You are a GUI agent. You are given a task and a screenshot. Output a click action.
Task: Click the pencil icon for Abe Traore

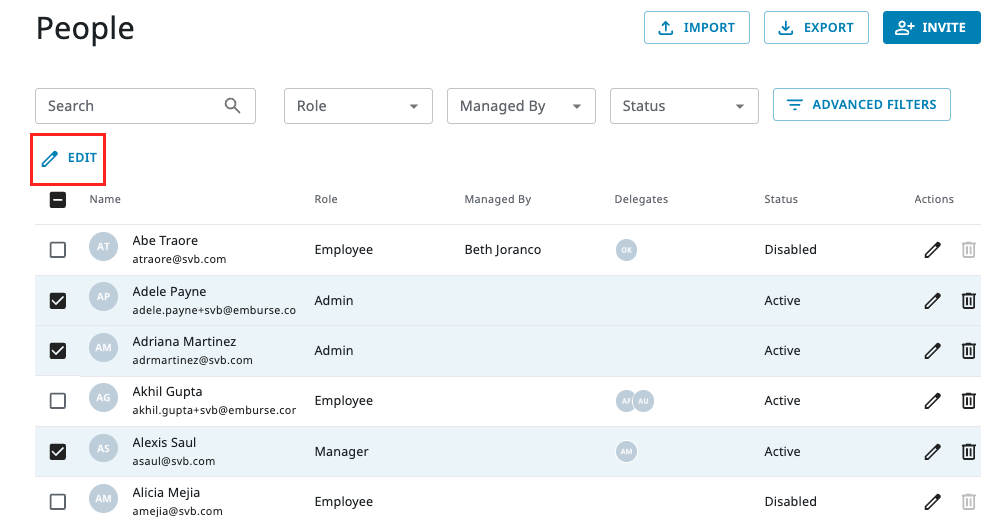coord(932,250)
